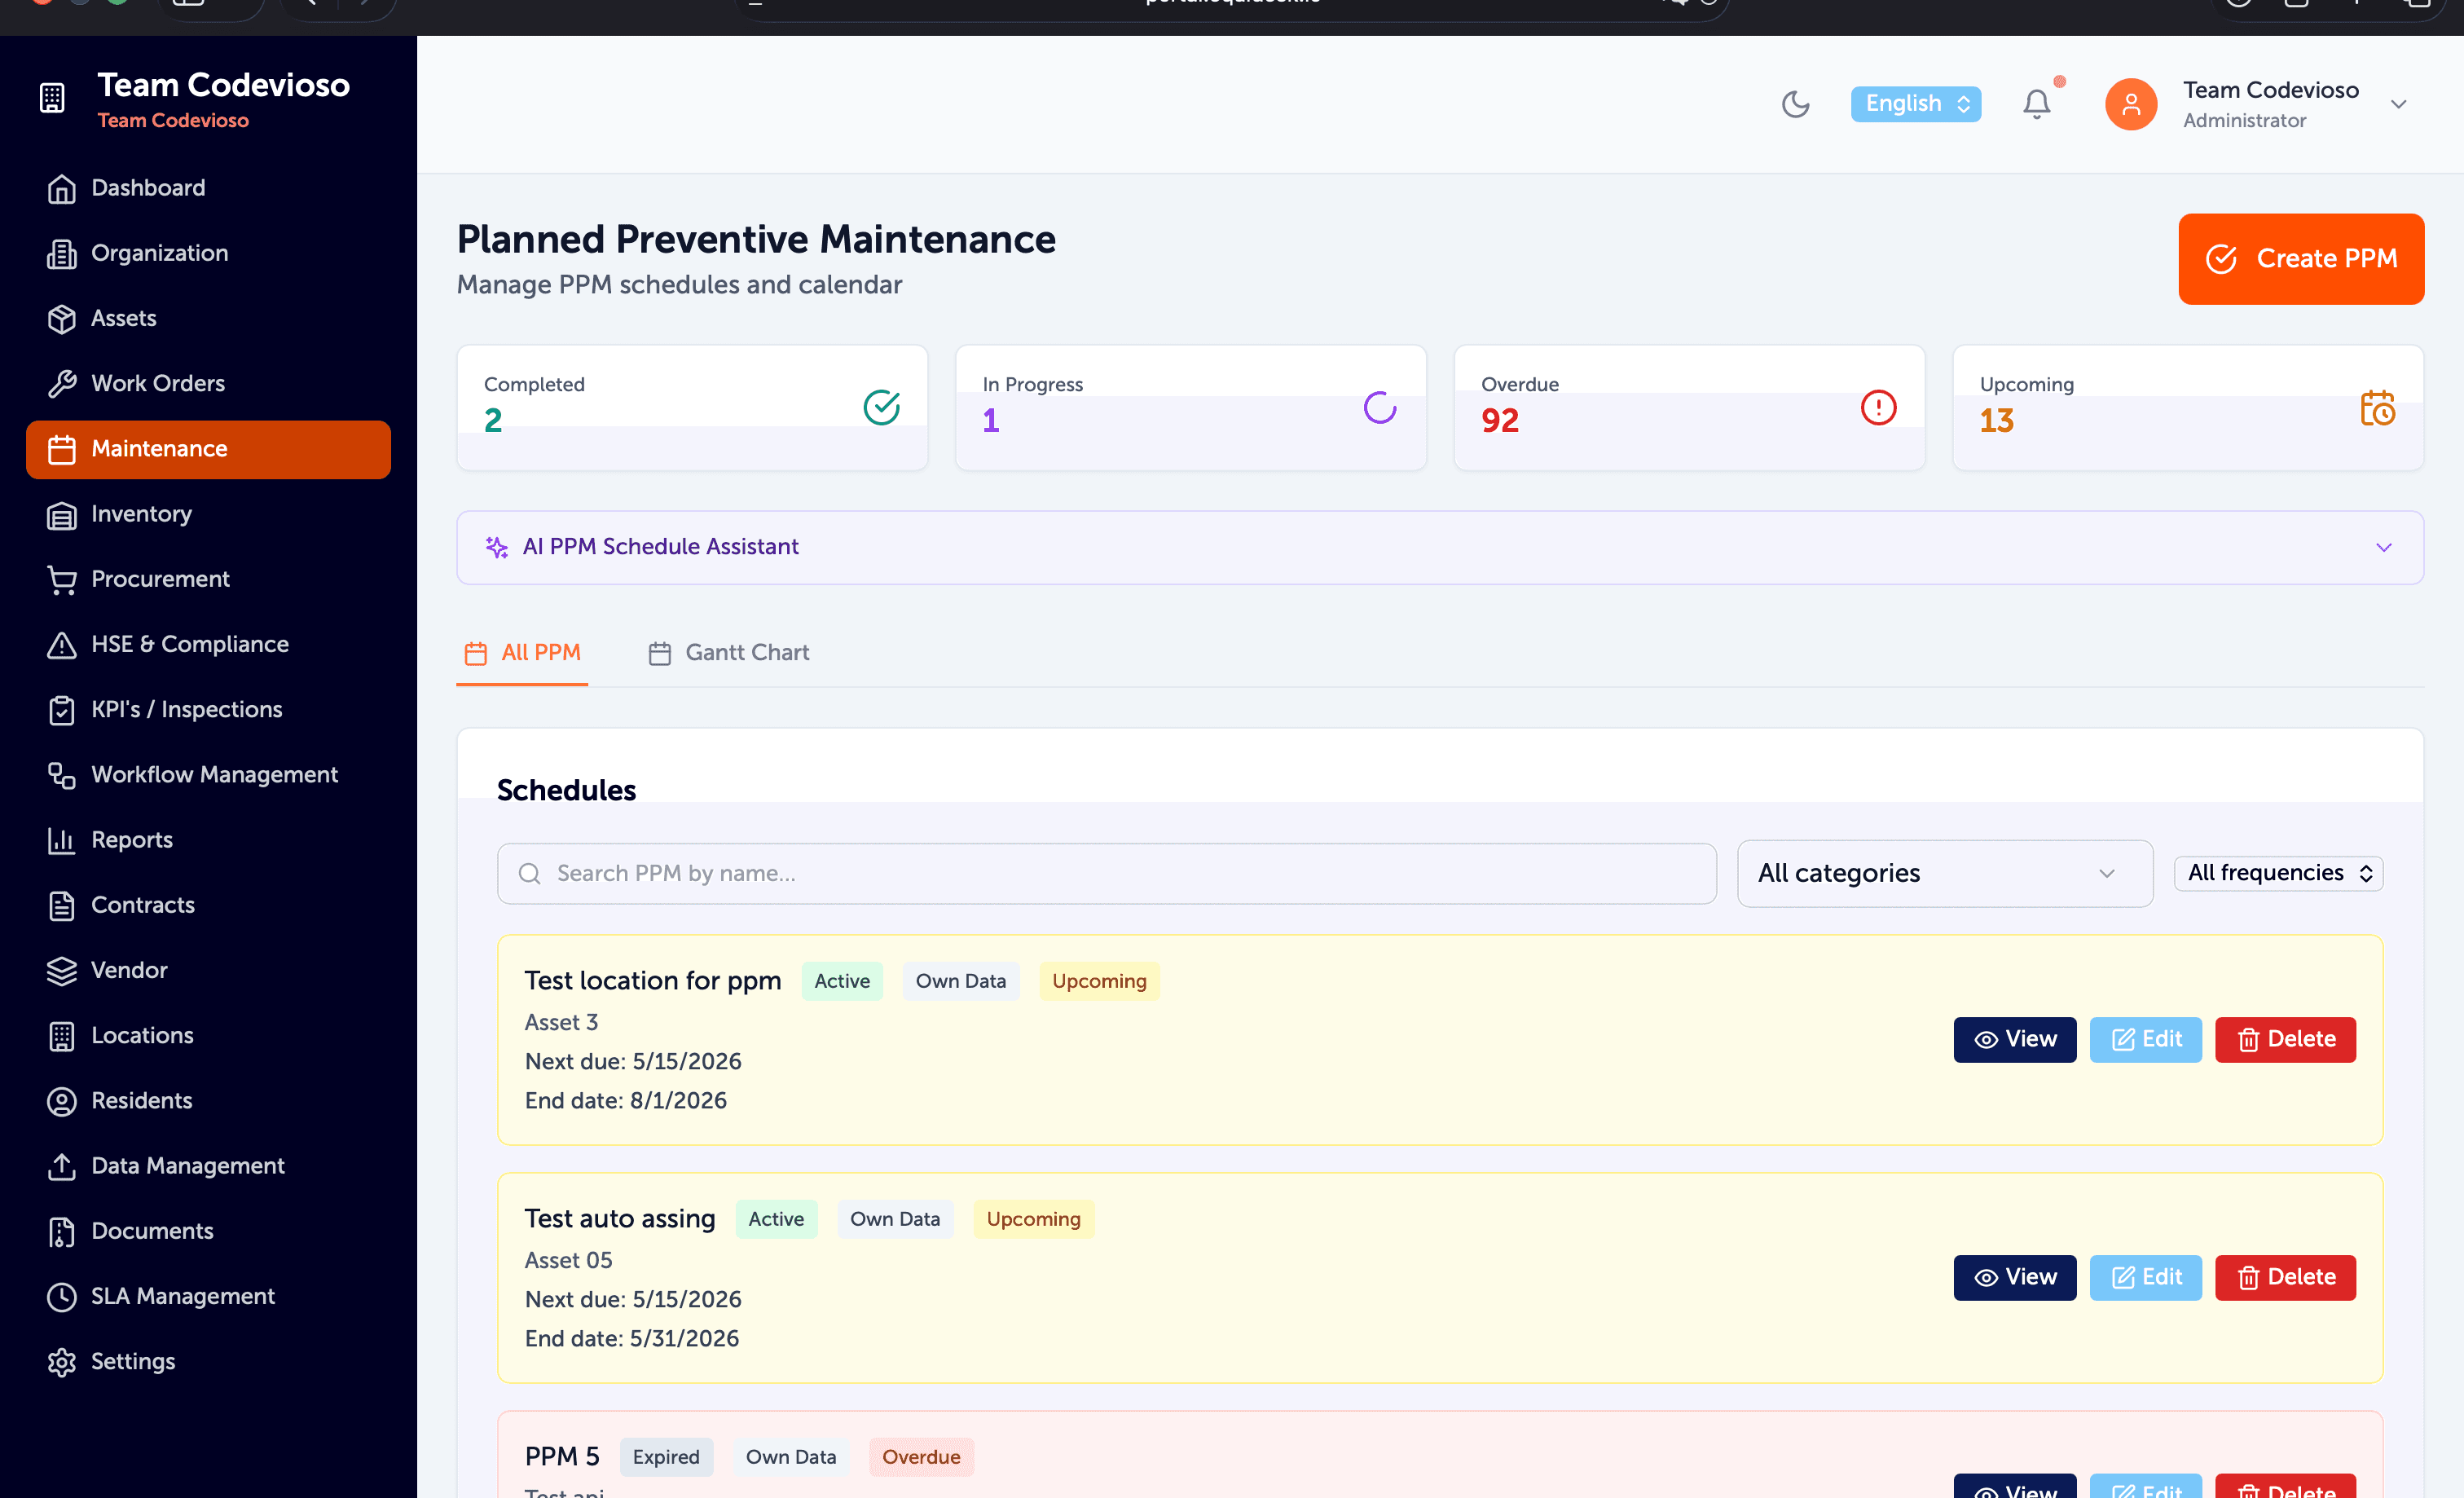This screenshot has height=1498, width=2464.
Task: Click the Overdue badge on PPM 5
Action: pos(921,1457)
